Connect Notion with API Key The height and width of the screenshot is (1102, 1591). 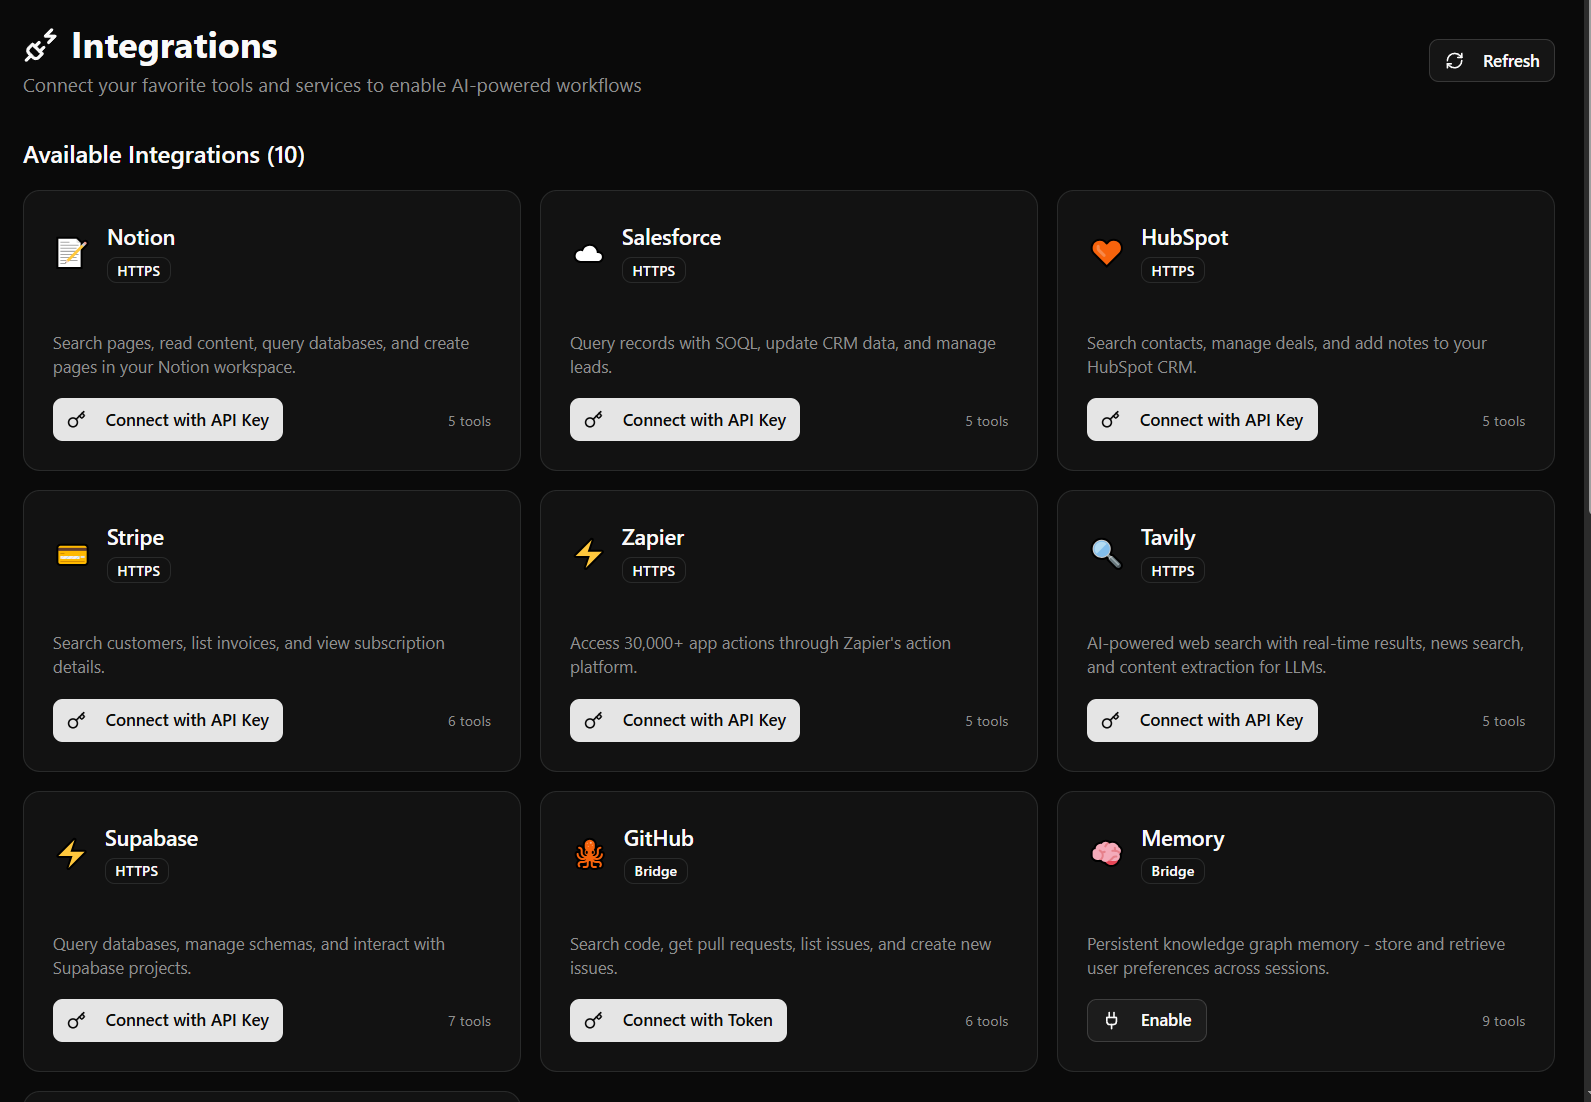(168, 420)
